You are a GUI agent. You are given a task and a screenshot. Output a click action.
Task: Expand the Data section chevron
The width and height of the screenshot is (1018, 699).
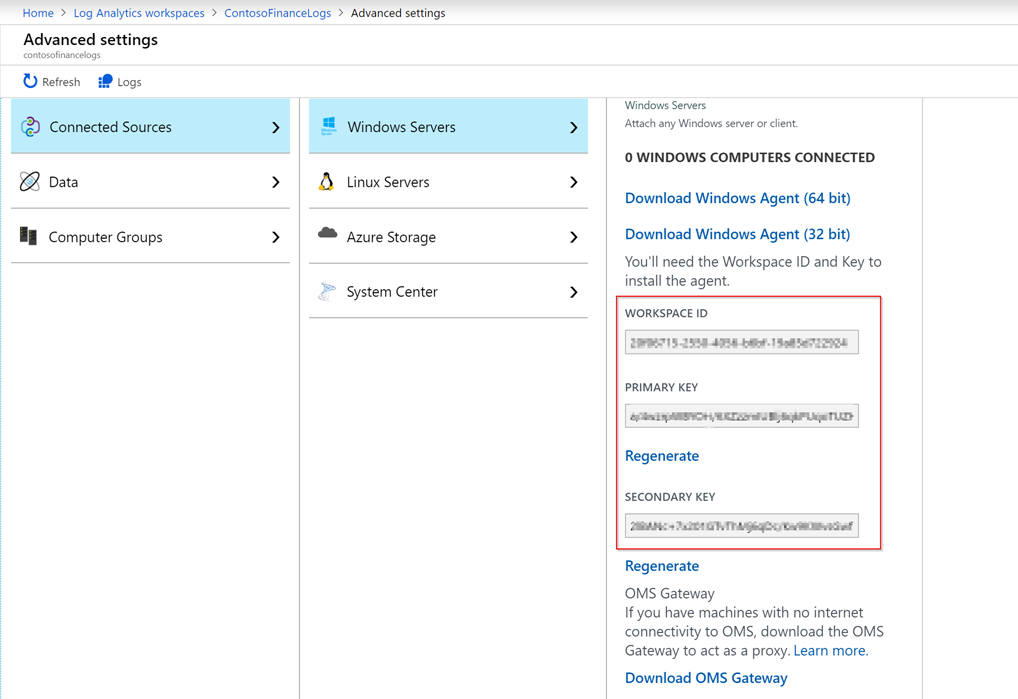[x=278, y=182]
